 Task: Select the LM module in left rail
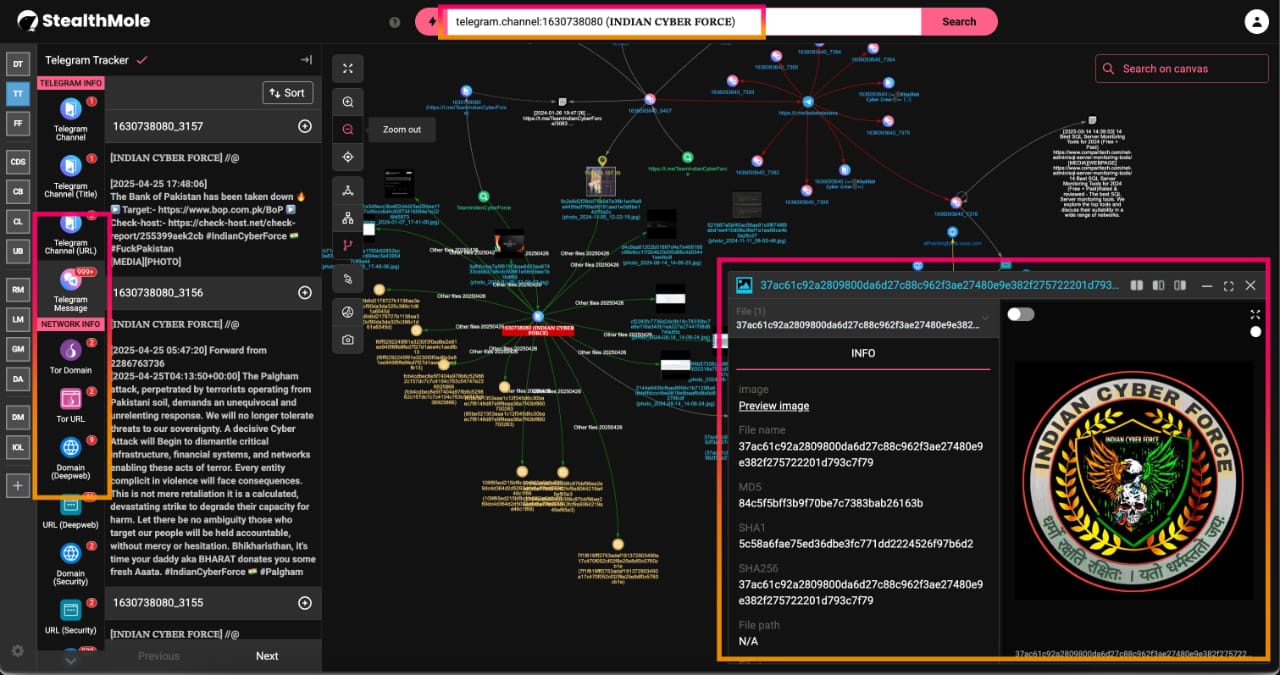pos(18,319)
